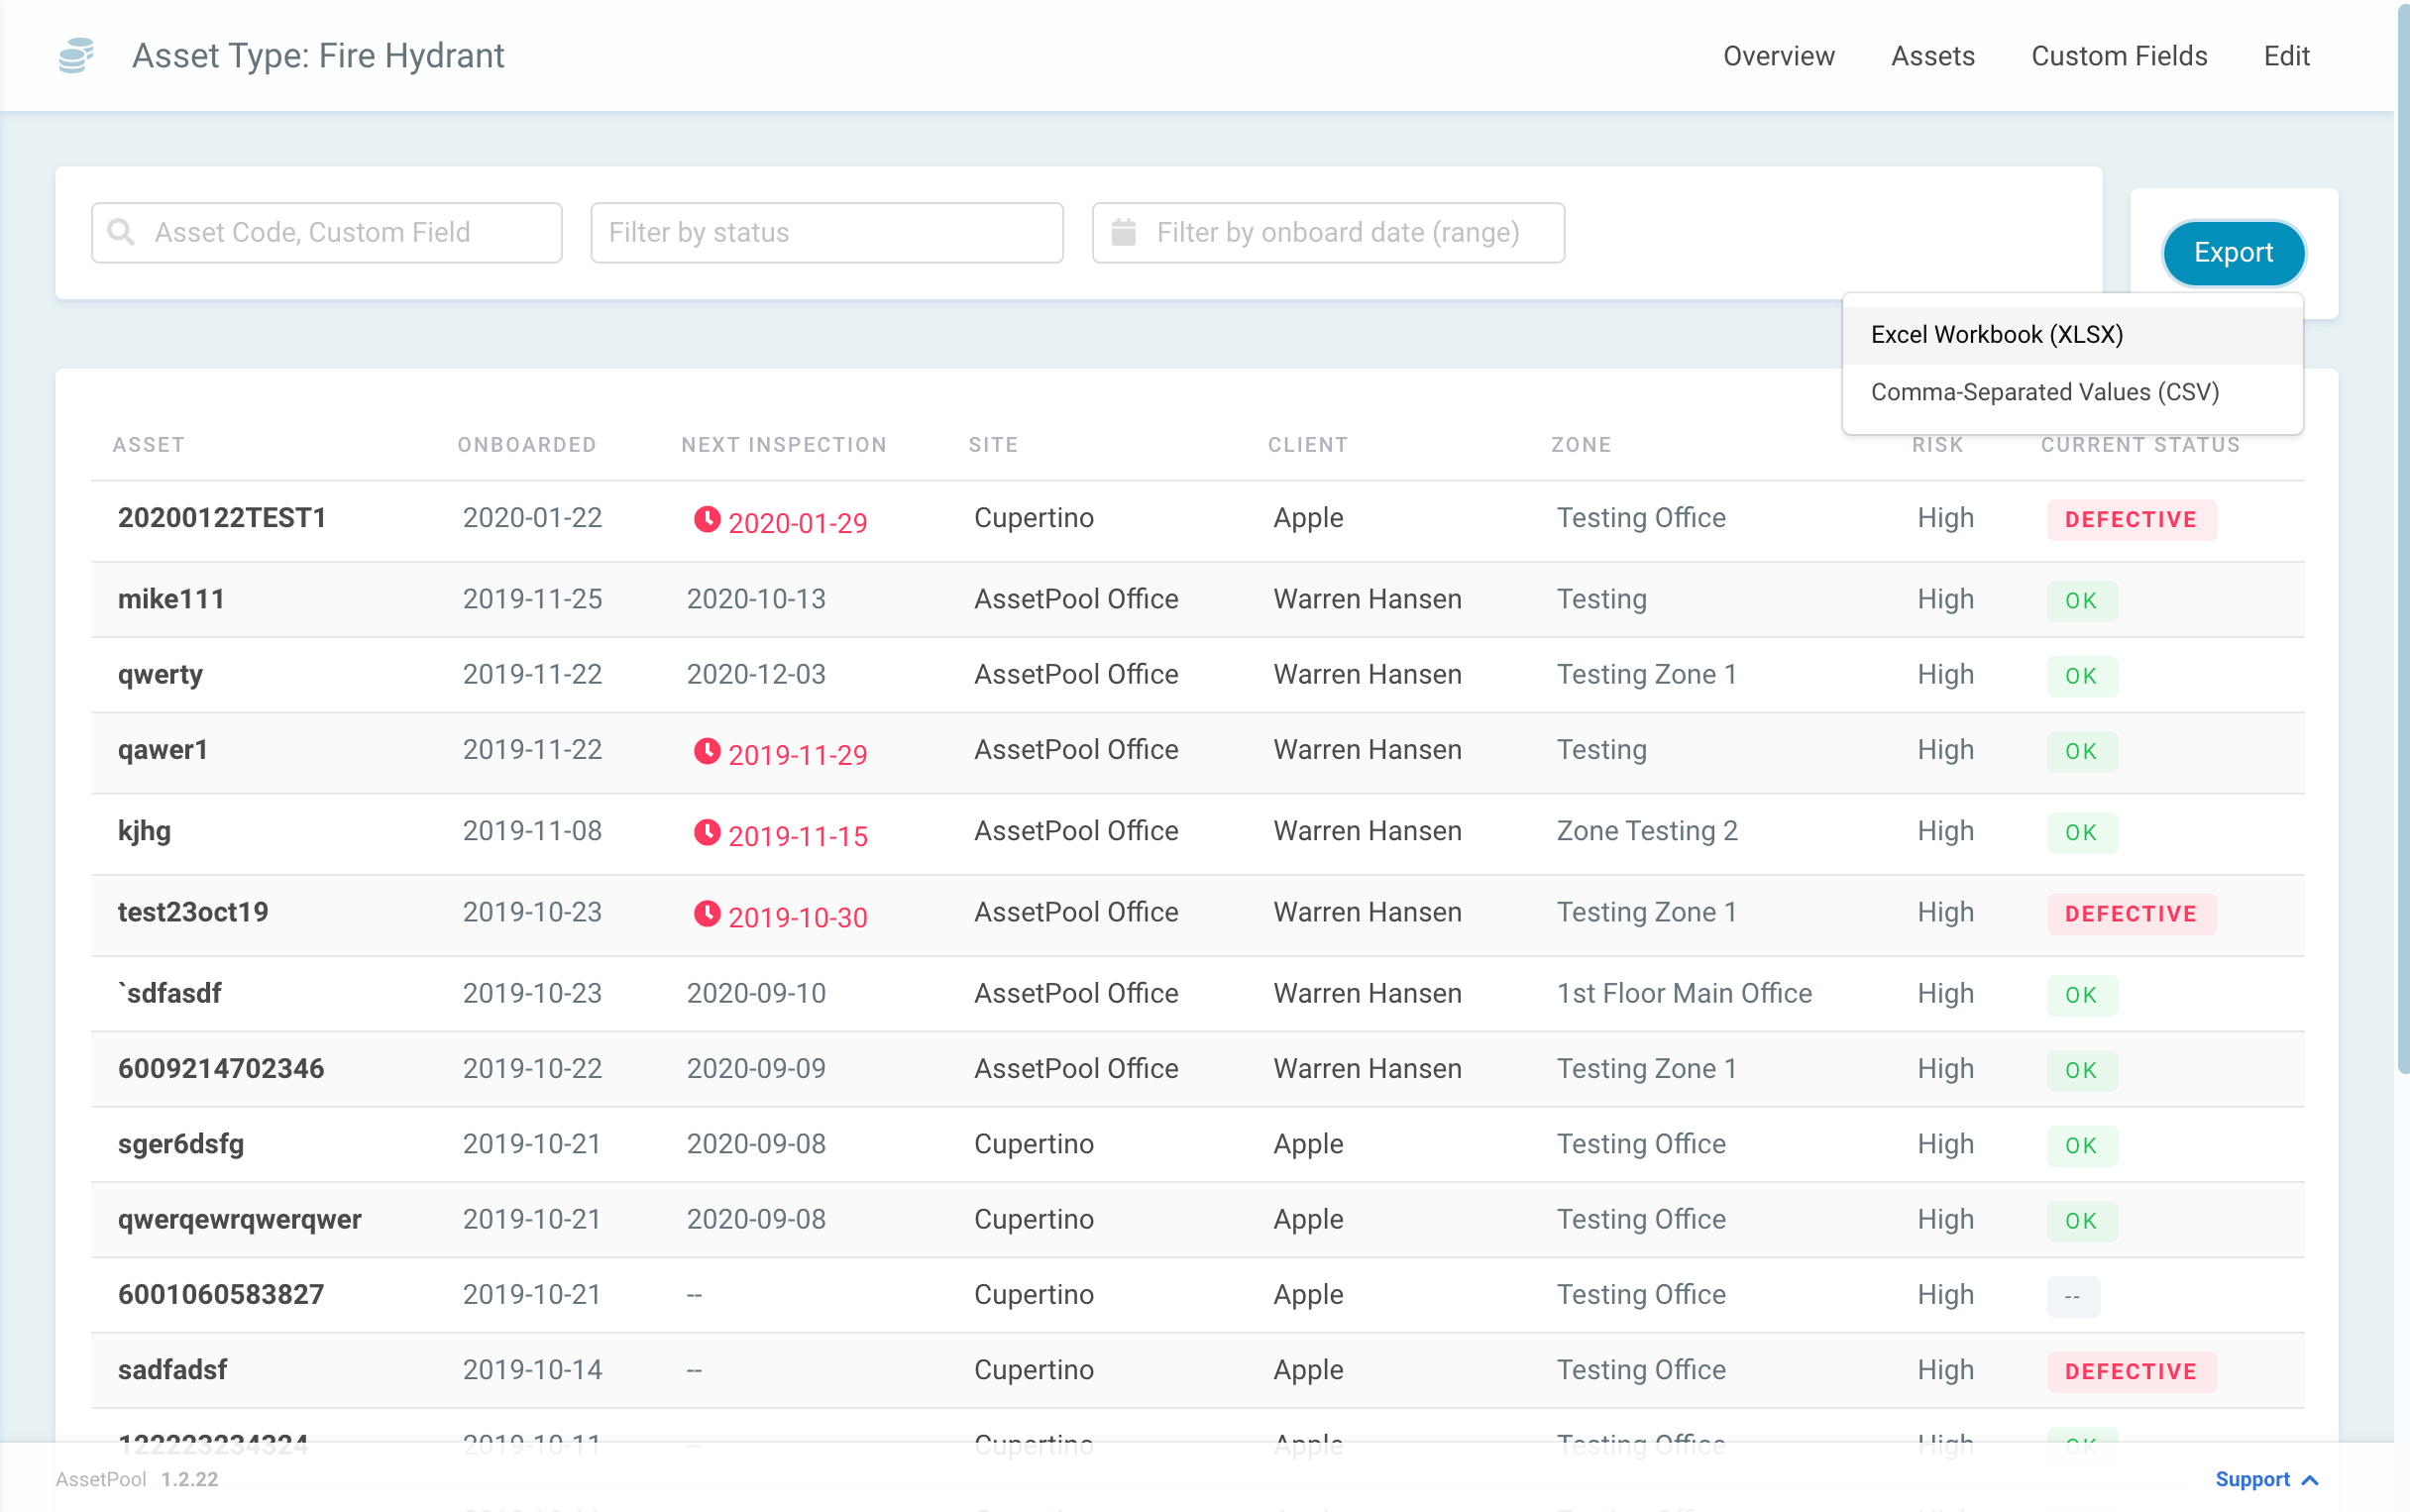Open the Export format dropdown
The height and width of the screenshot is (1512, 2410).
(x=2233, y=253)
